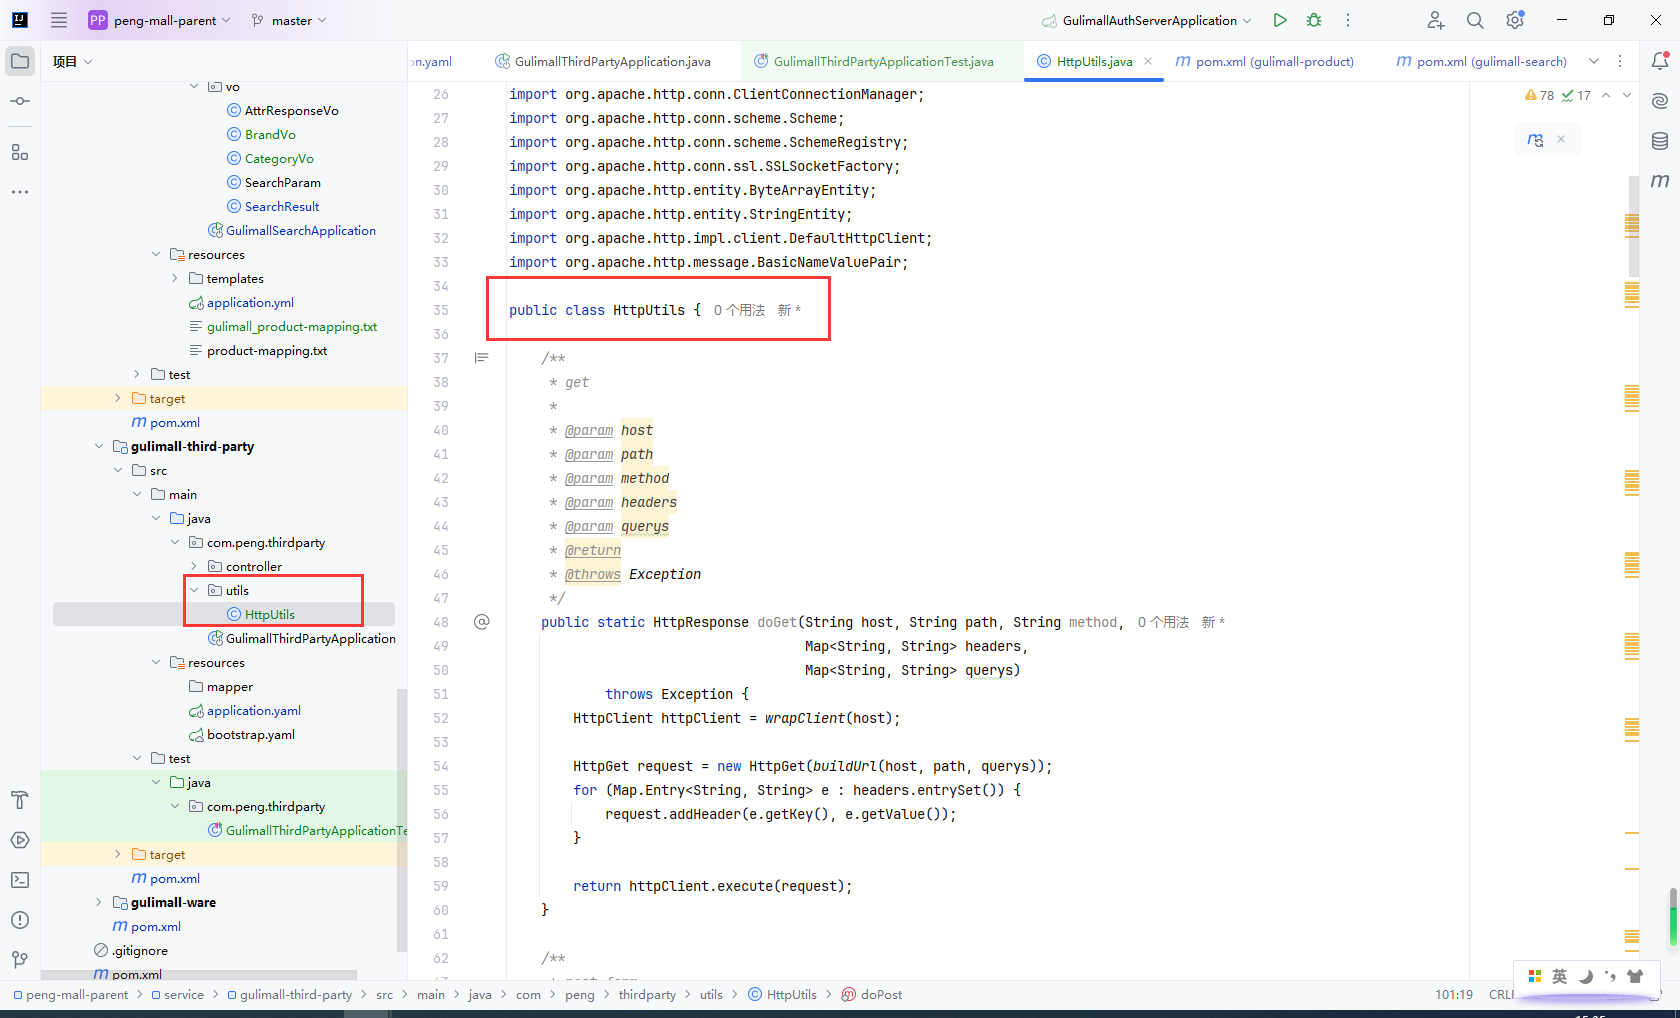Open the main hamburger menu
The width and height of the screenshot is (1680, 1018).
tap(59, 20)
